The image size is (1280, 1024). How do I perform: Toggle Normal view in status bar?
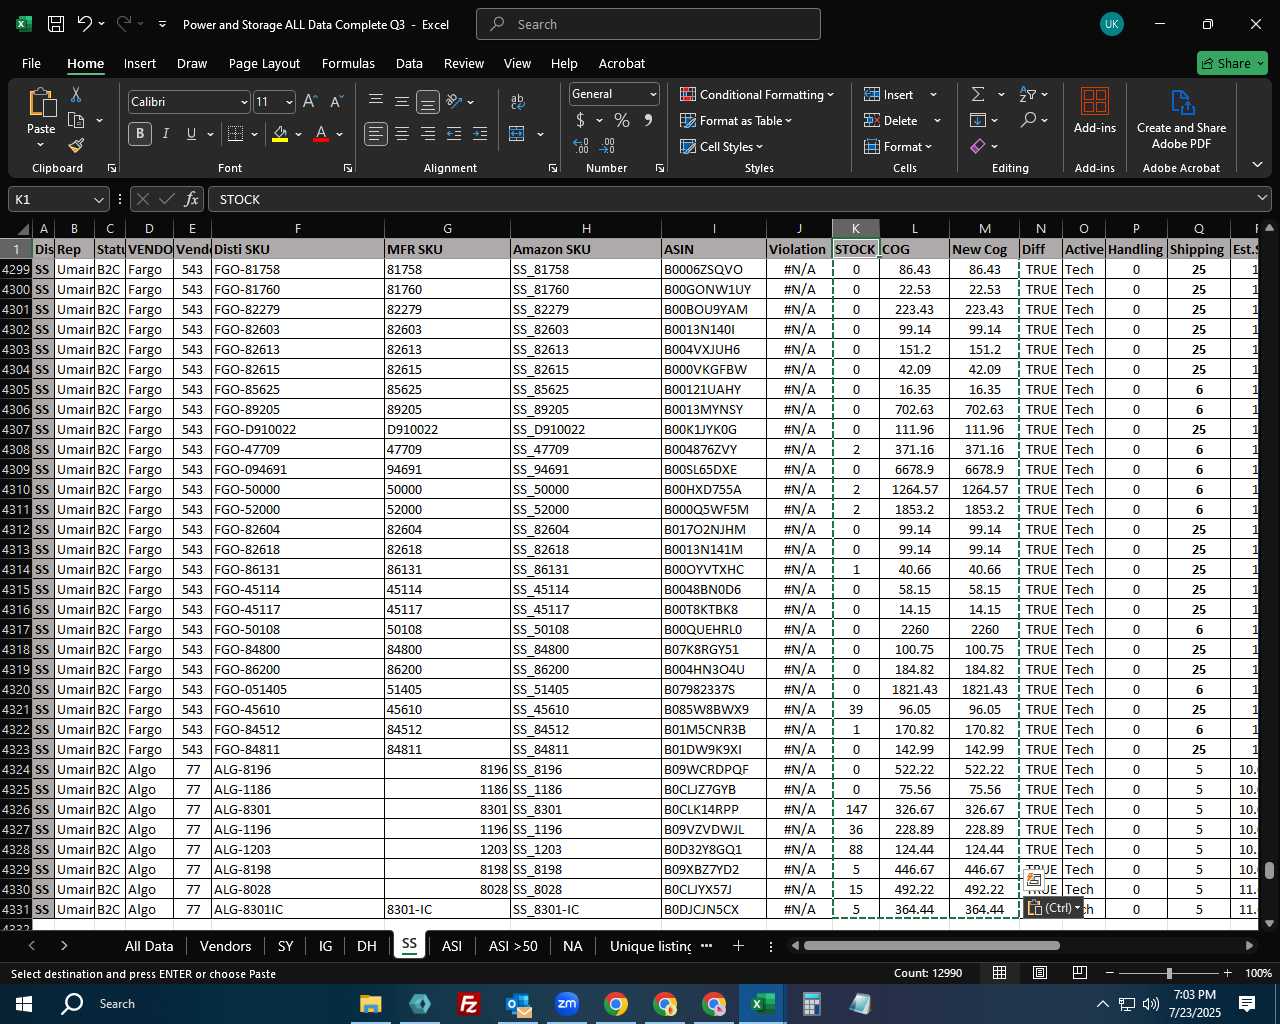(x=999, y=973)
